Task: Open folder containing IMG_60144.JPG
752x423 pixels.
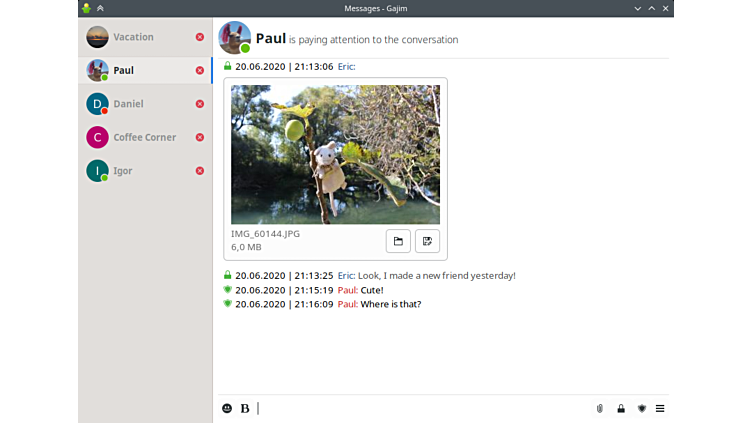Action: point(398,241)
